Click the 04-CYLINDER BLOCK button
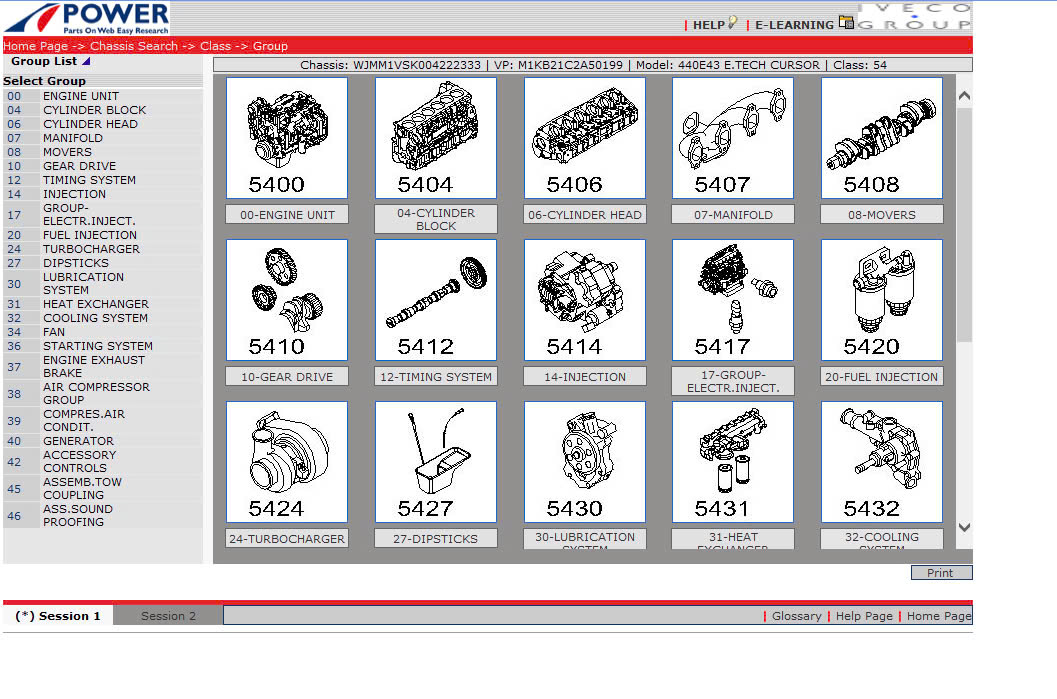Image resolution: width=1057 pixels, height=699 pixels. pyautogui.click(x=436, y=219)
